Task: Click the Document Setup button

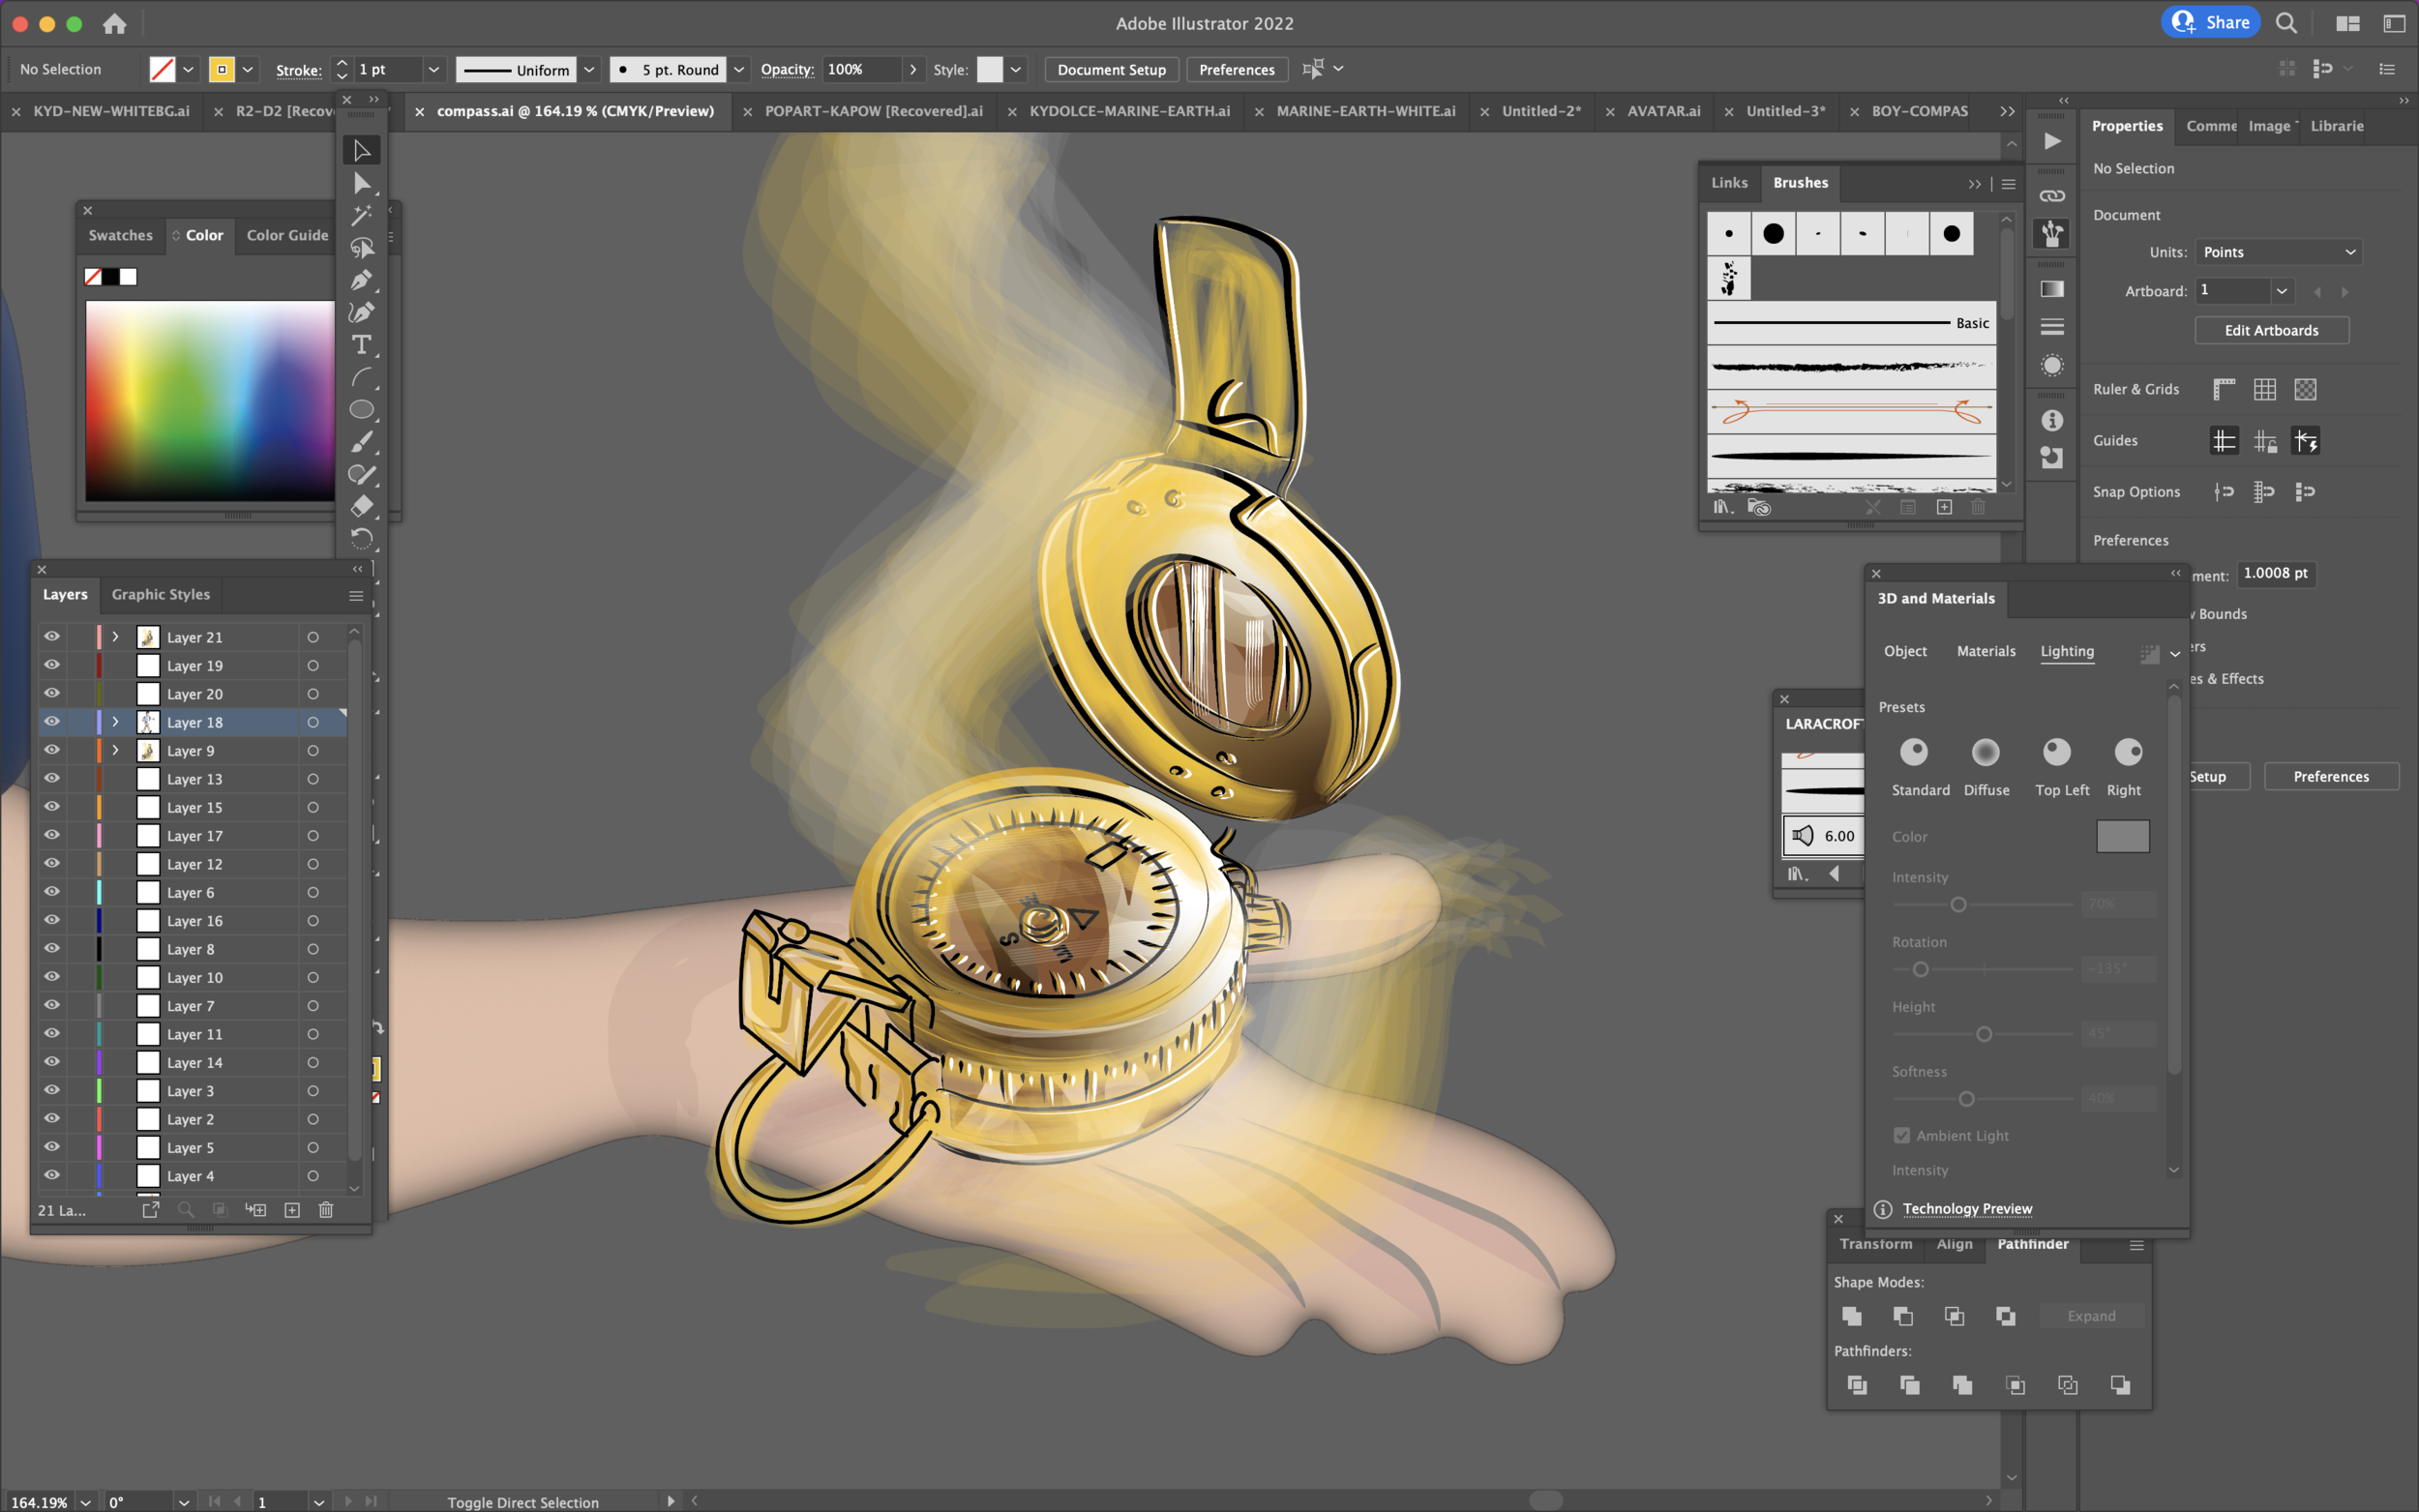Action: 1111,69
